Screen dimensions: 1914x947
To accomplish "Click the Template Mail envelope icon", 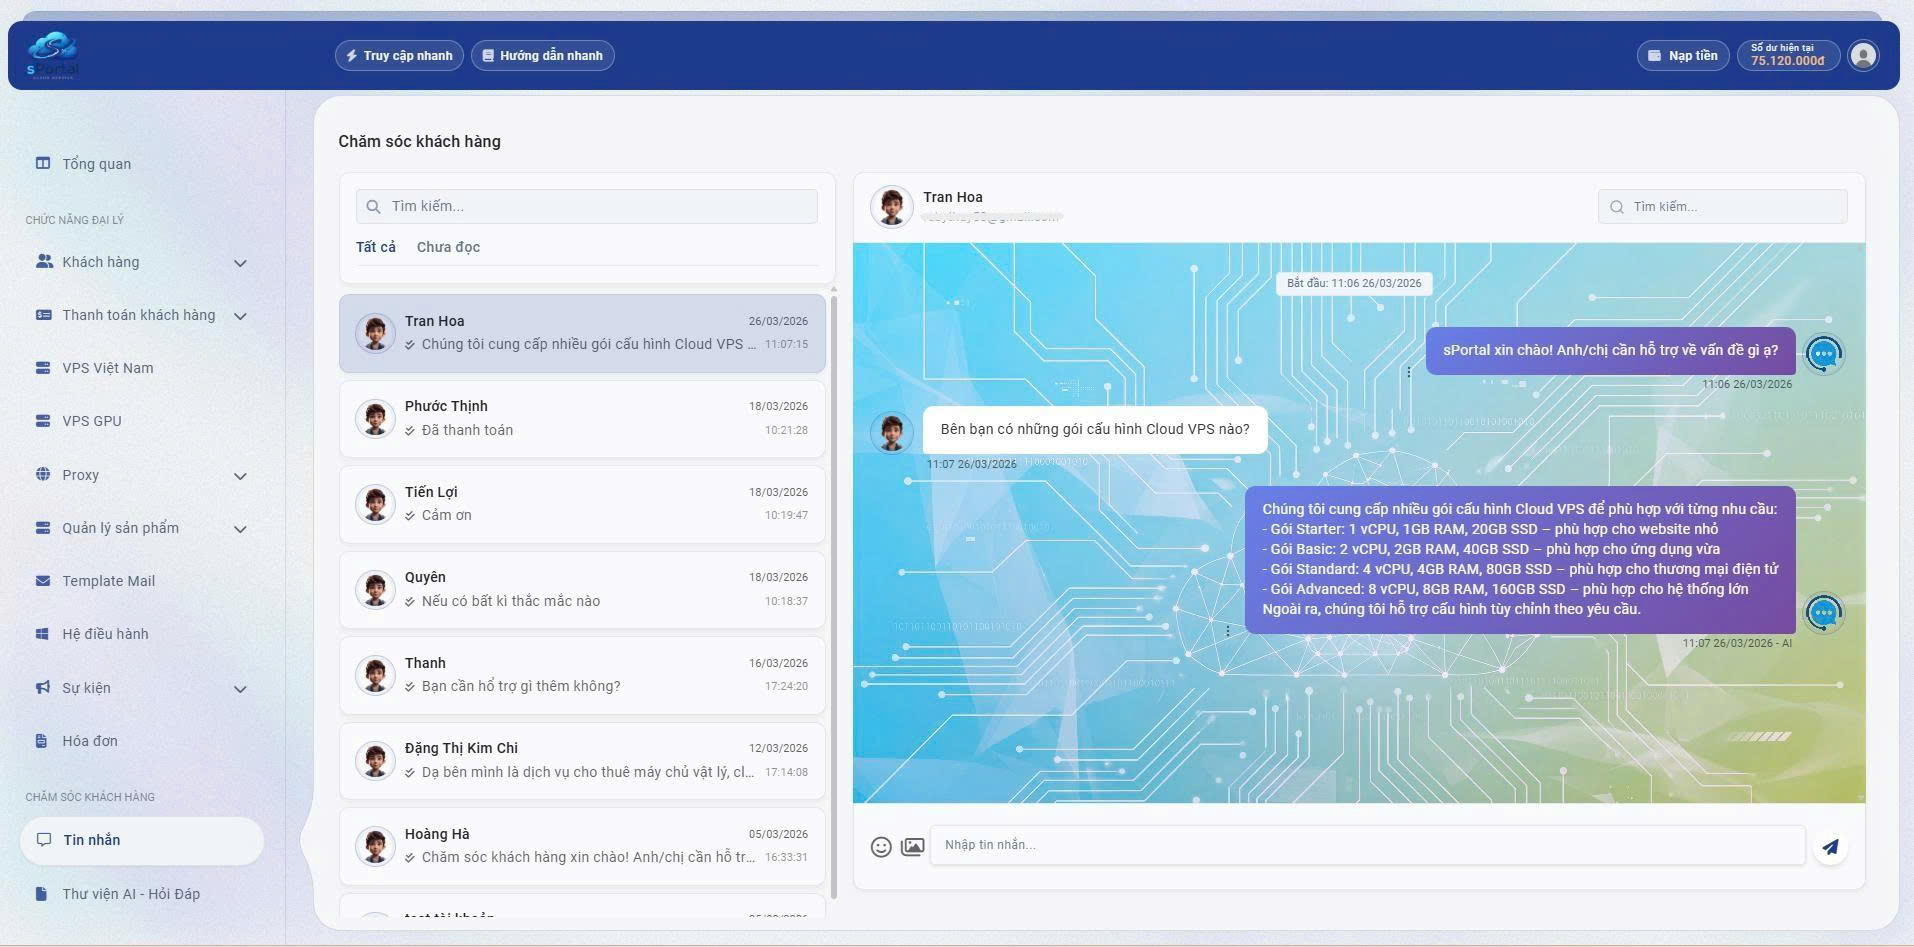I will [x=43, y=580].
